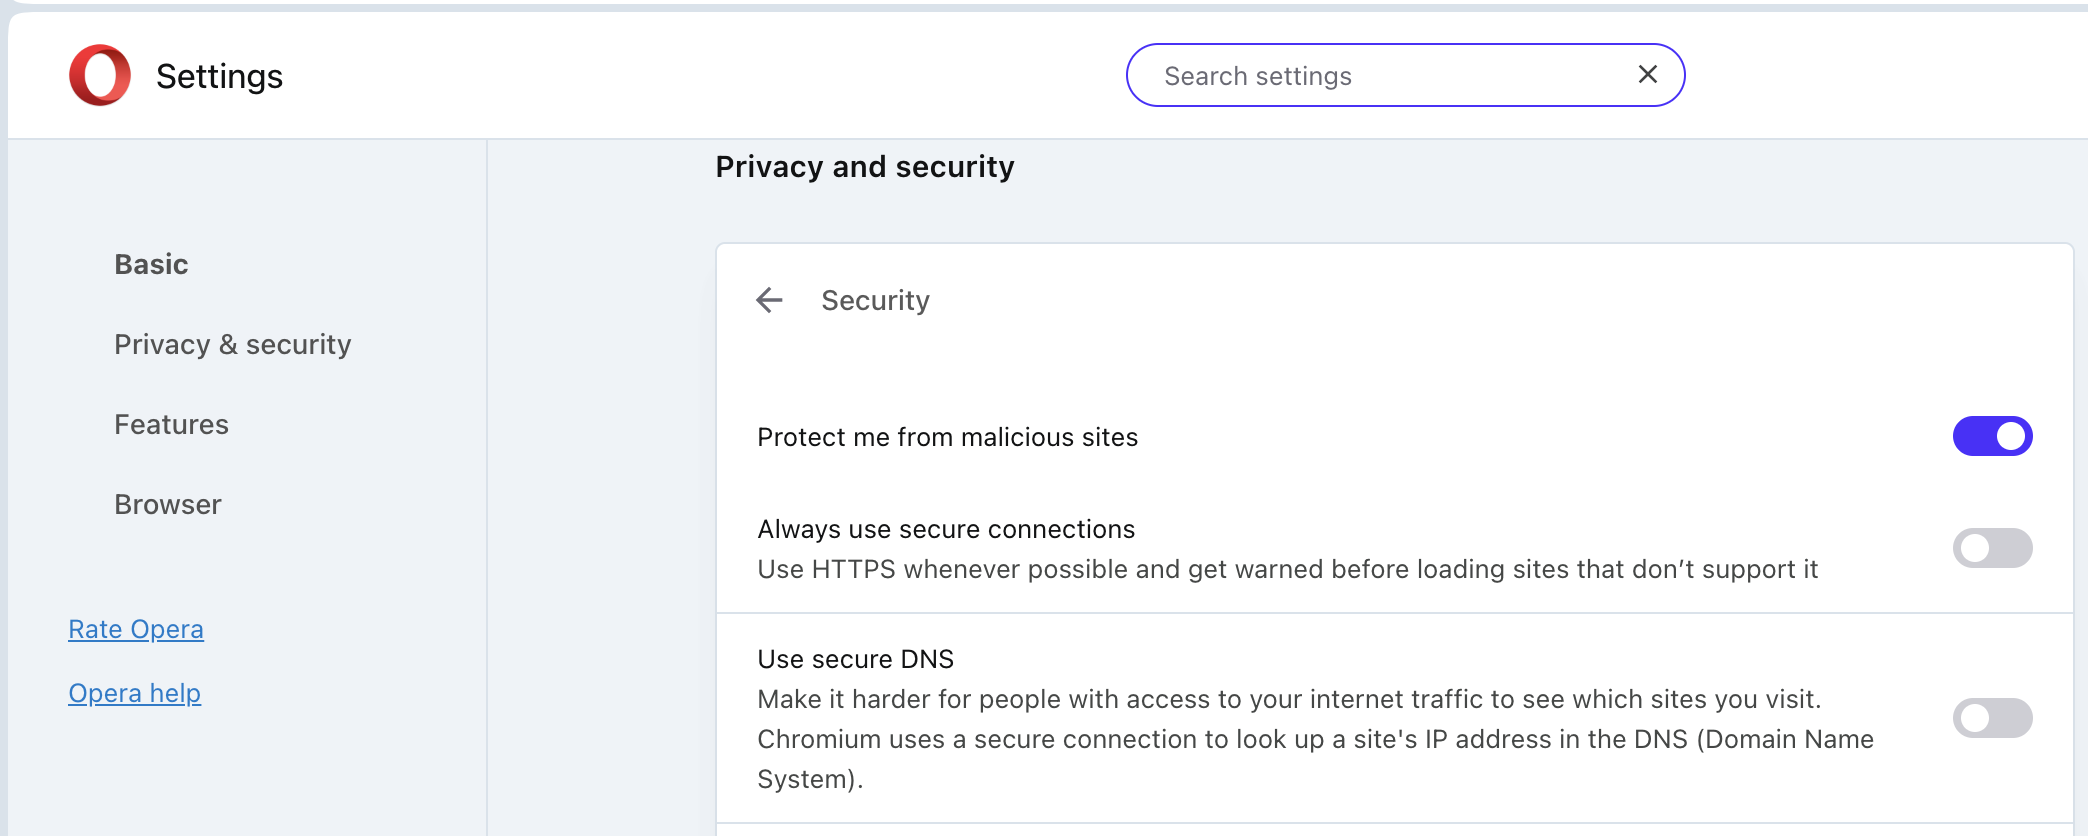The height and width of the screenshot is (836, 2088).
Task: Click the Security subpage heading
Action: coord(875,300)
